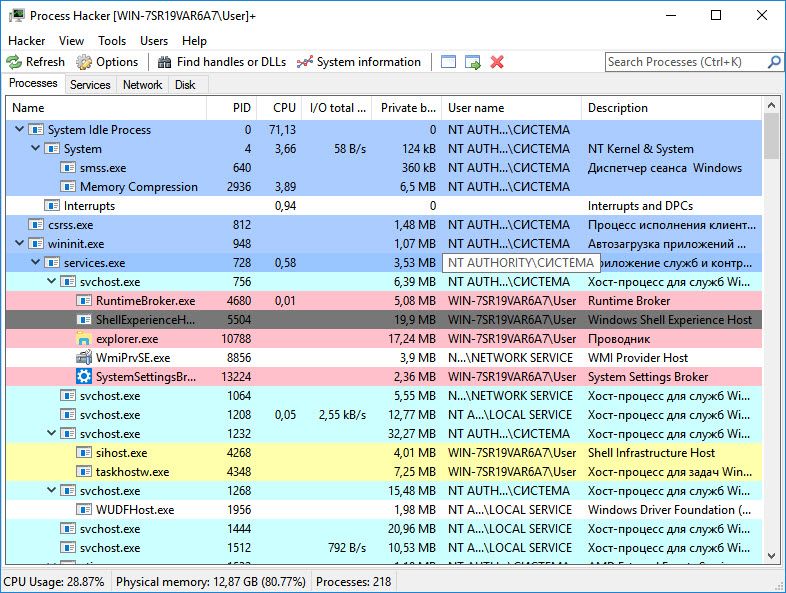Switch to the Network tab
This screenshot has height=593, width=786.
point(142,85)
